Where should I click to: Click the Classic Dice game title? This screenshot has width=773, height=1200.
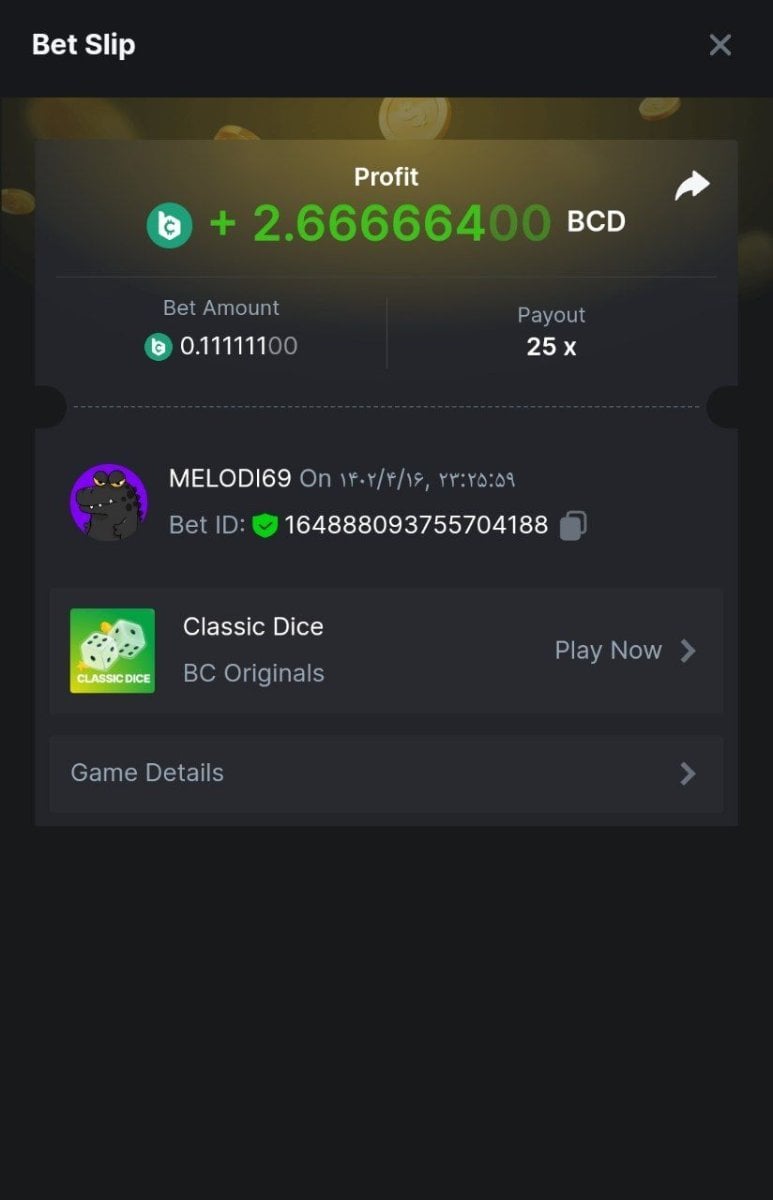click(253, 627)
